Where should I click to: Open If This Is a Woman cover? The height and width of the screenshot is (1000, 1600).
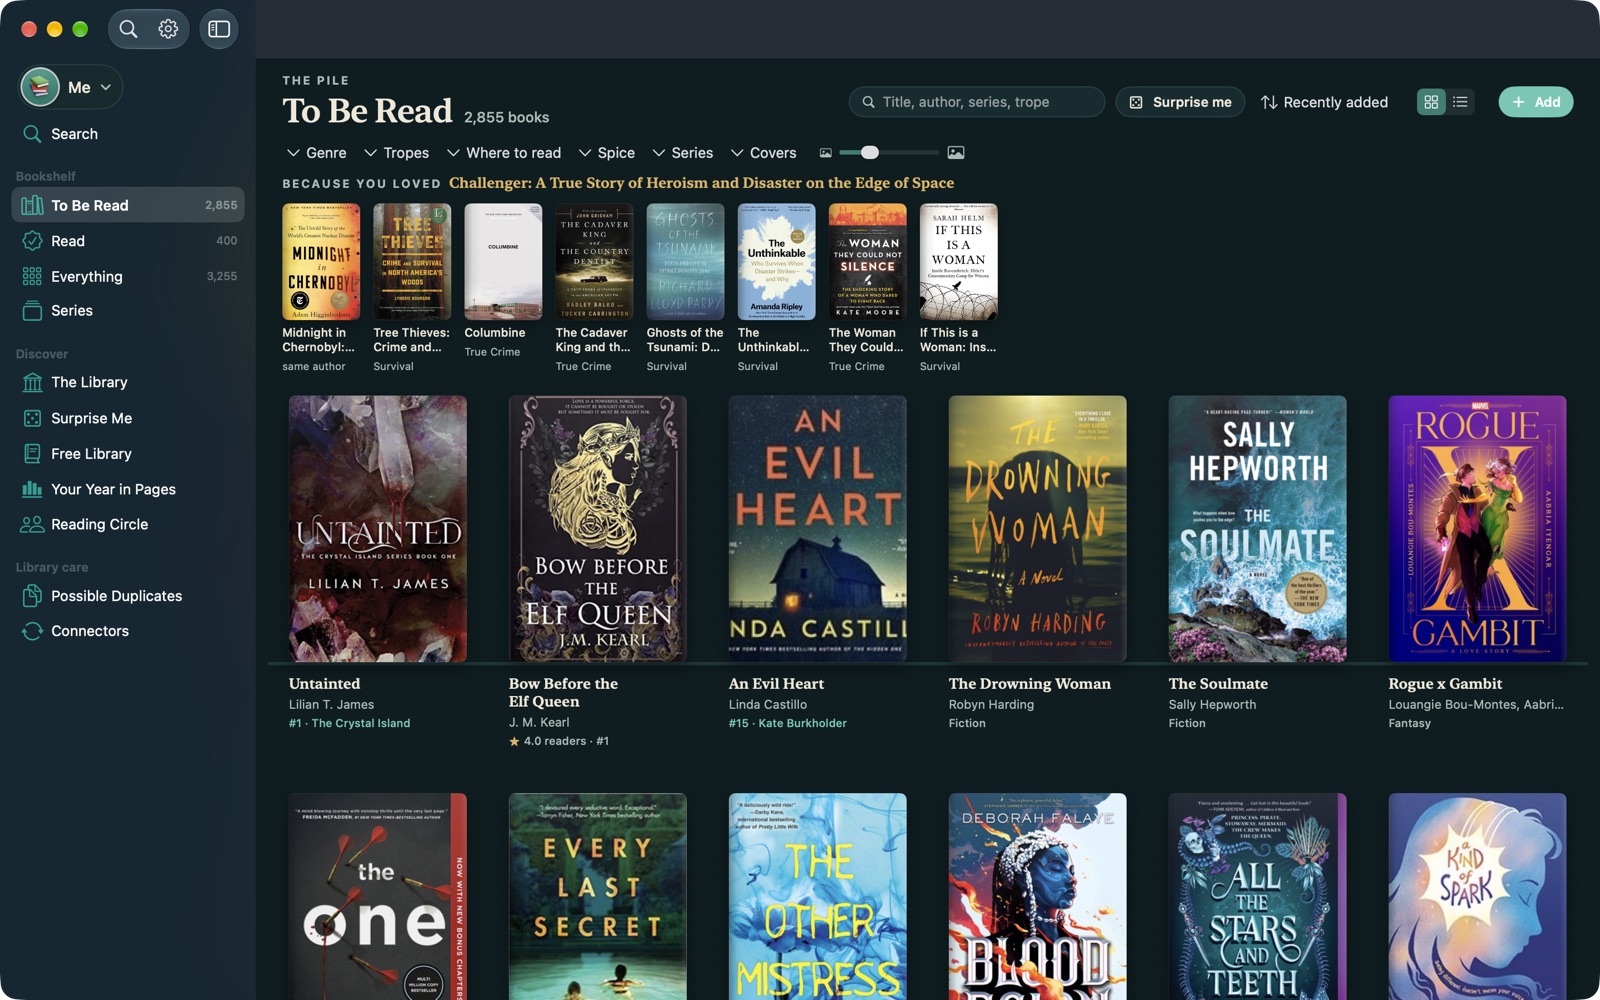[x=958, y=262]
